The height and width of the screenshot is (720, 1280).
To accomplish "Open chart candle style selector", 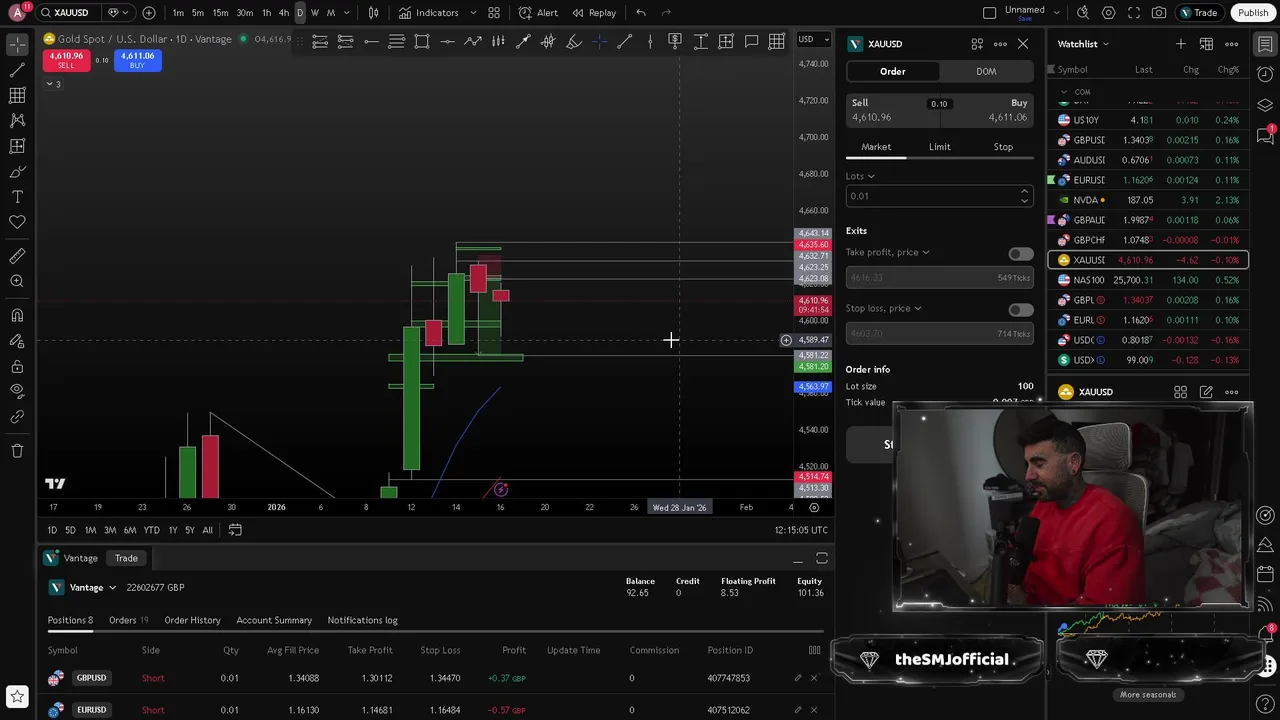I will 373,13.
